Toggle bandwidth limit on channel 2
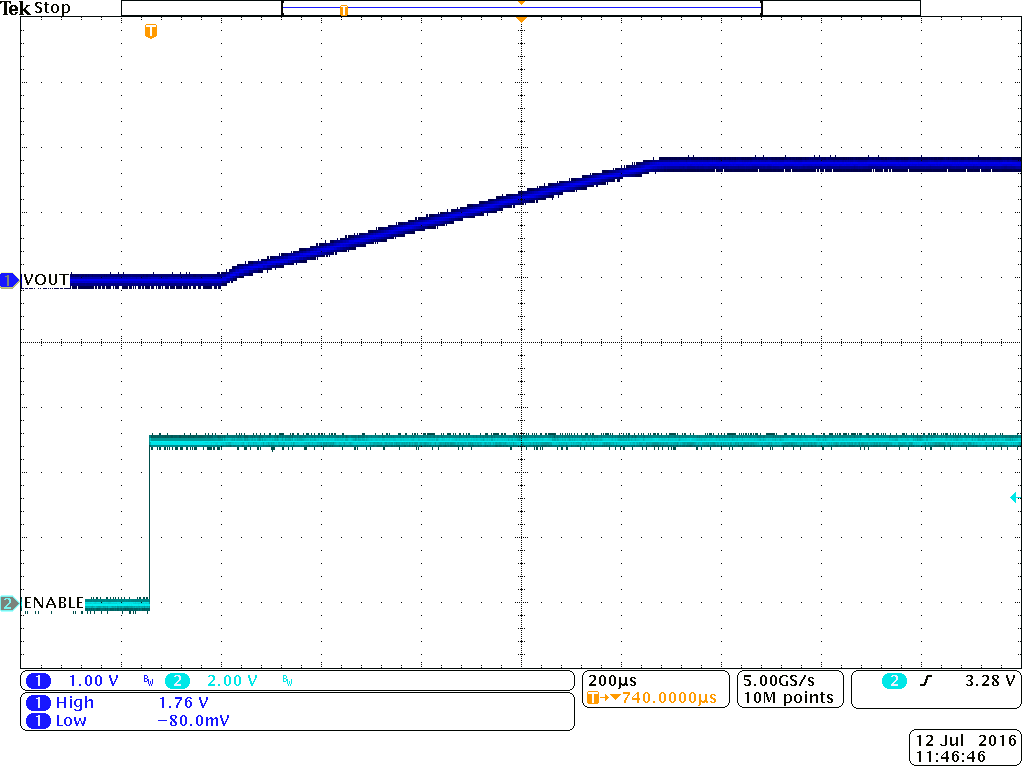This screenshot has height=768, width=1024. [286, 680]
